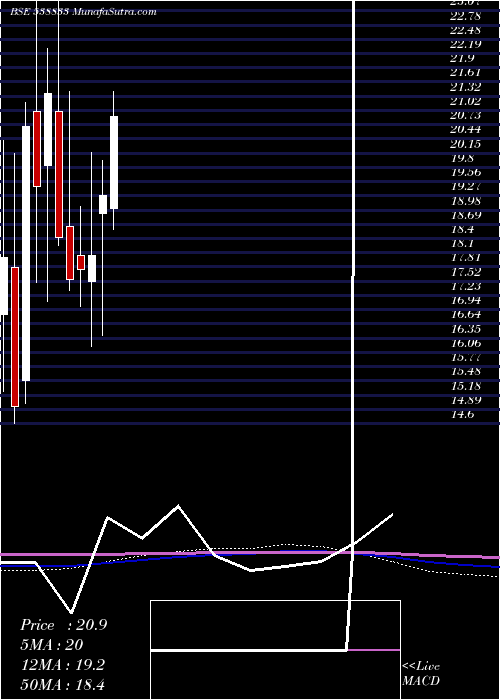This screenshot has width=500, height=700.
Task: Click the 22.48 price axis label
Action: (x=466, y=30)
